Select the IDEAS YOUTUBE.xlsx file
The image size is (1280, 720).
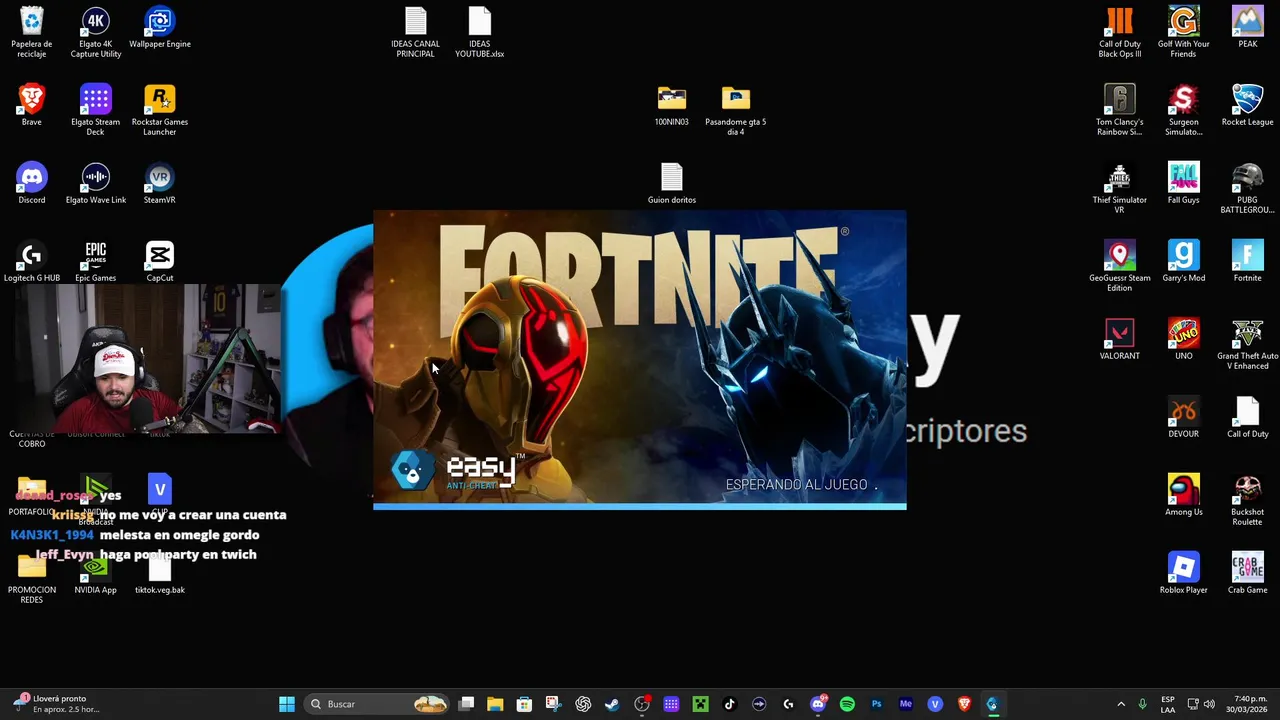480,31
